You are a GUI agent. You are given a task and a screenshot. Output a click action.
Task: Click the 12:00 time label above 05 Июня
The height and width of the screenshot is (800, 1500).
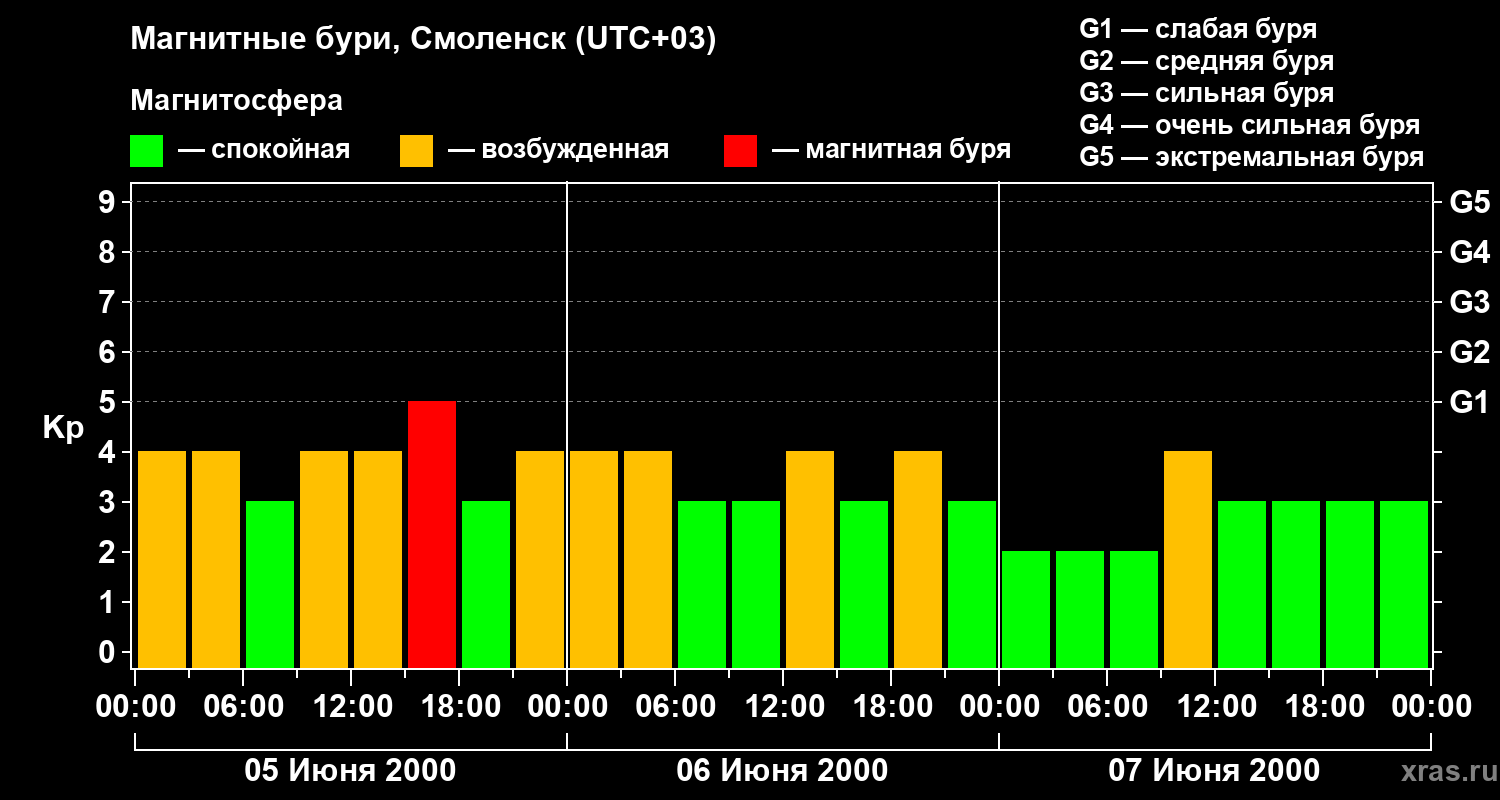pos(351,707)
